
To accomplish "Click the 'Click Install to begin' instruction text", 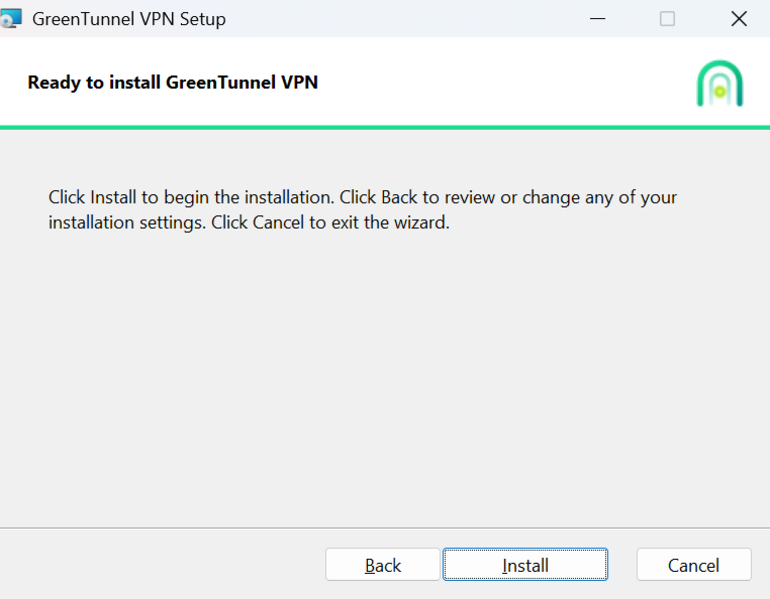I will tap(362, 210).
